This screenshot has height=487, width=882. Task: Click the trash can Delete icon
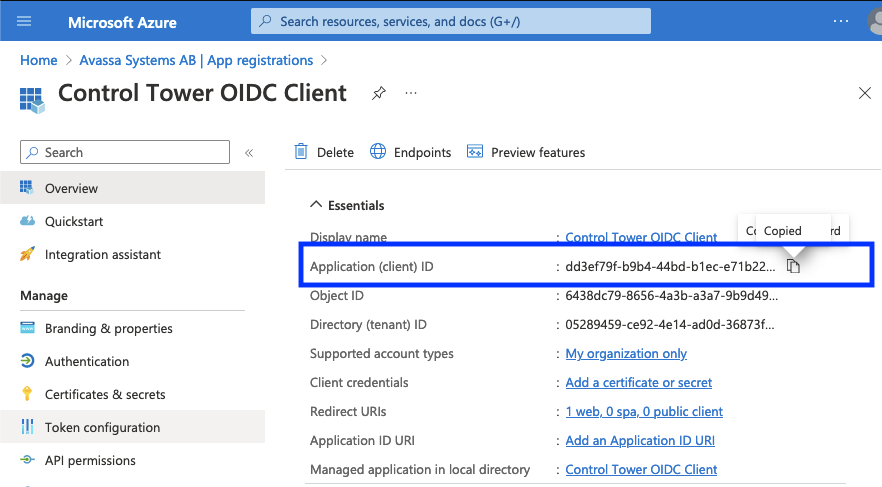pos(301,151)
